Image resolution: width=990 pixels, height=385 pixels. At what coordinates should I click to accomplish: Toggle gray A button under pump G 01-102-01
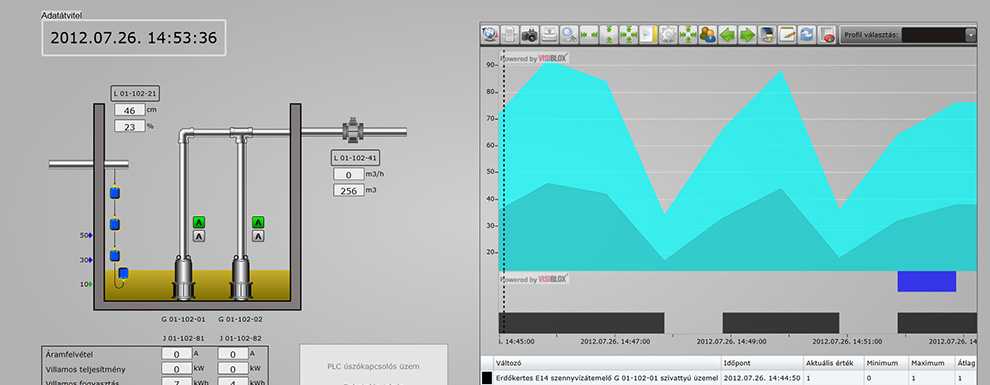click(x=199, y=237)
